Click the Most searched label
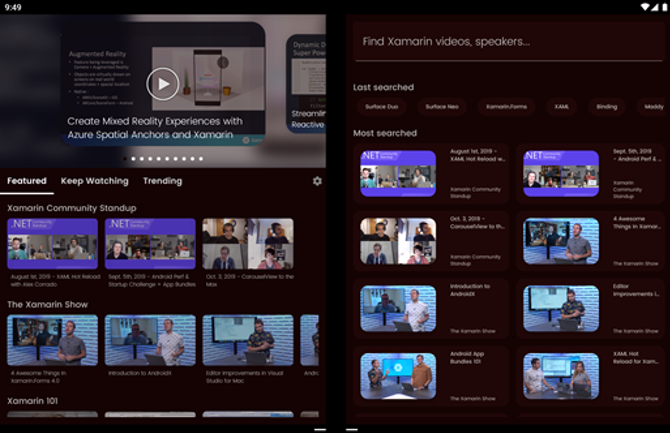Screen dimensions: 670x433 coord(385,133)
